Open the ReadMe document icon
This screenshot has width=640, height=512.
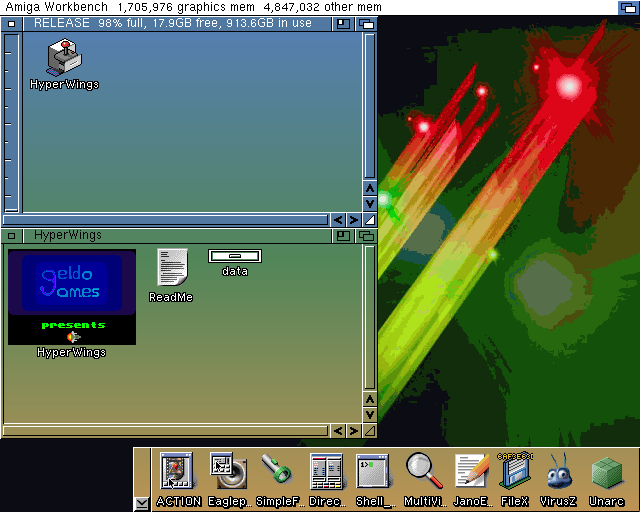coord(171,275)
